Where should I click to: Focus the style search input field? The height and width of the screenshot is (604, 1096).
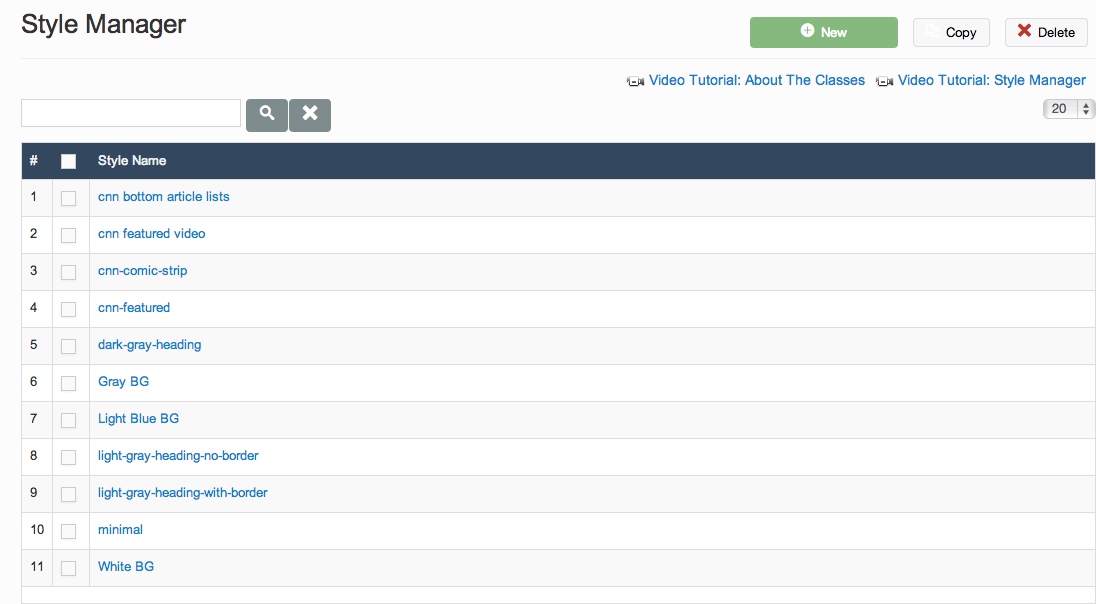[131, 113]
